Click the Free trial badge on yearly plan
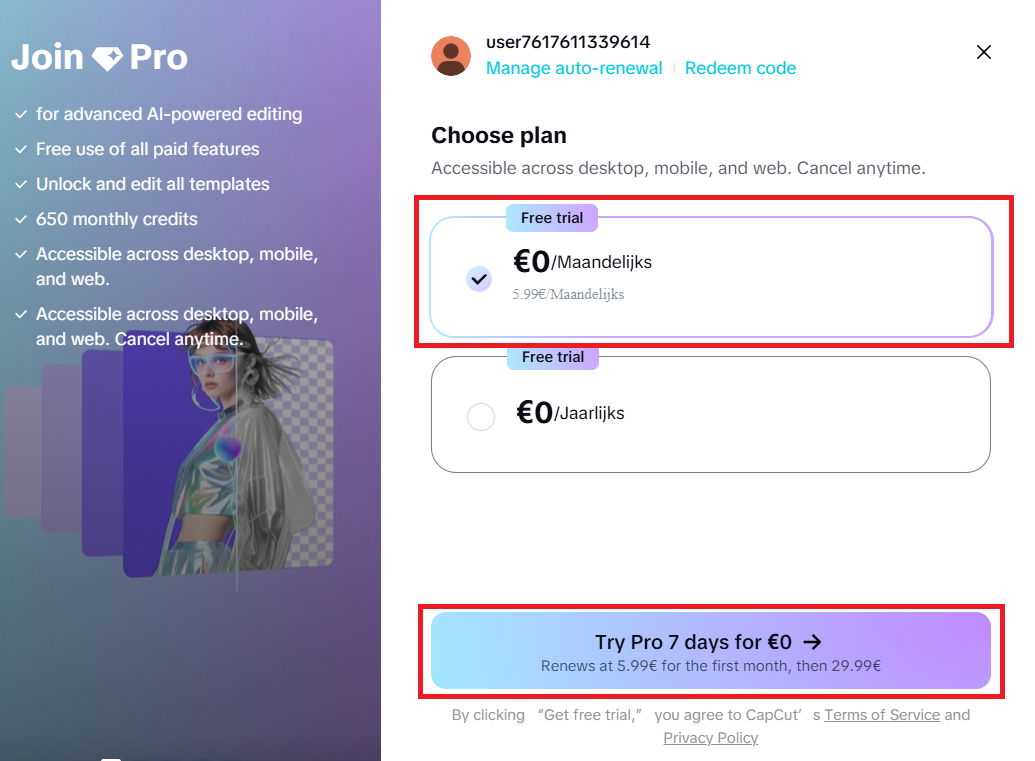The image size is (1035, 761). pyautogui.click(x=552, y=357)
